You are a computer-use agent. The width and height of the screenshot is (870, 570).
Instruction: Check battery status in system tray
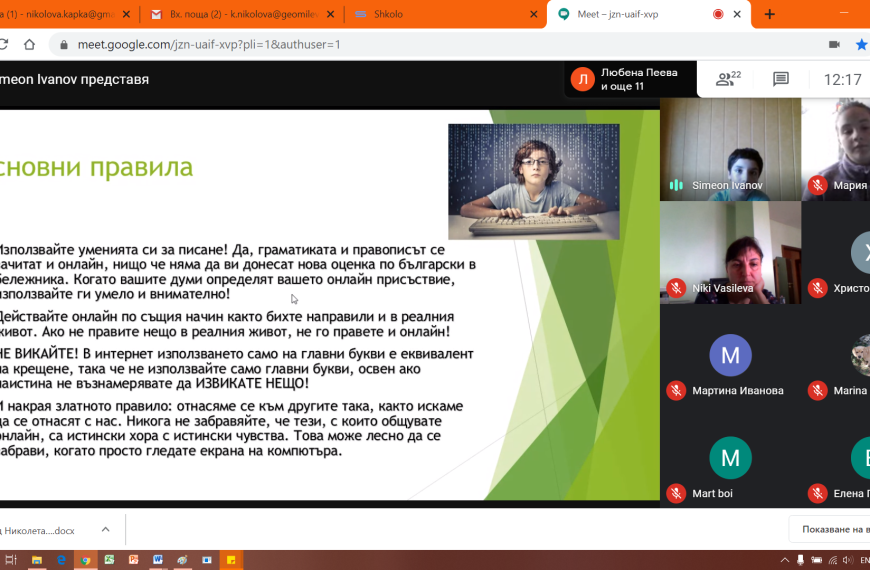tap(817, 560)
